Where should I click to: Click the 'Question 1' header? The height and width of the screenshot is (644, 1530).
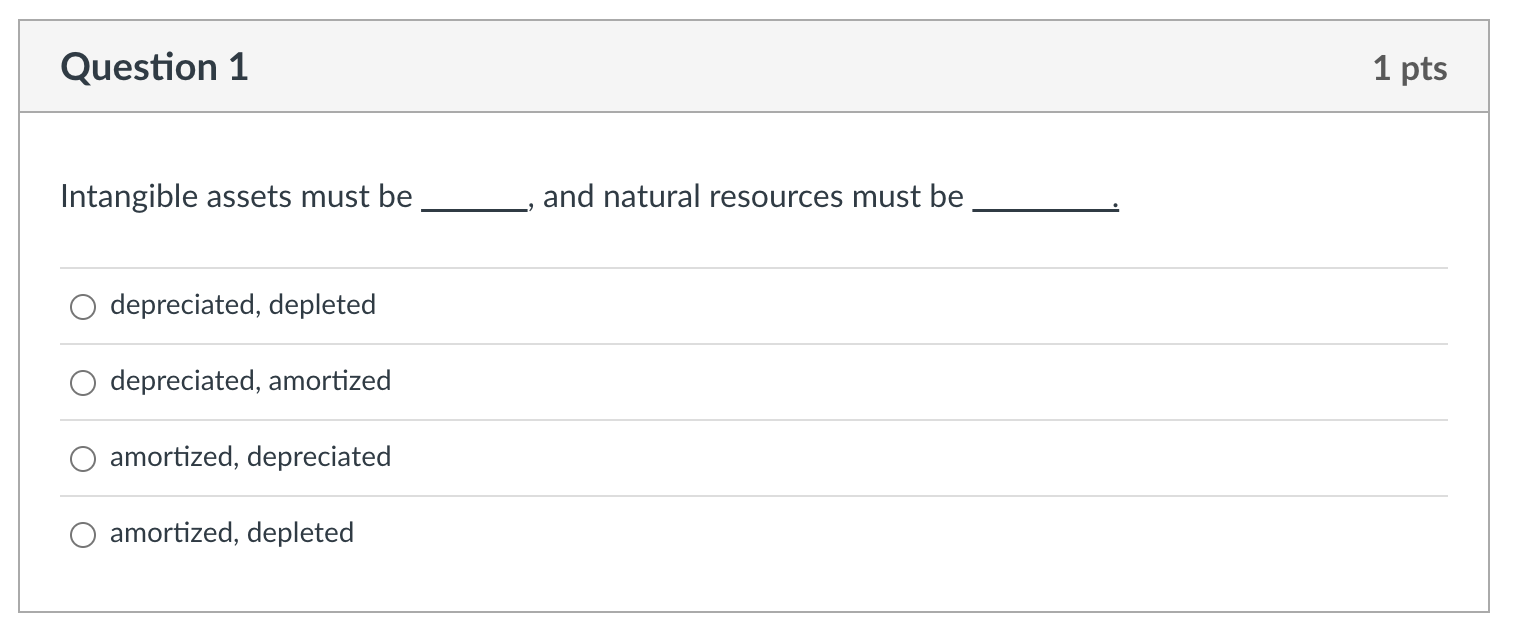pyautogui.click(x=154, y=67)
